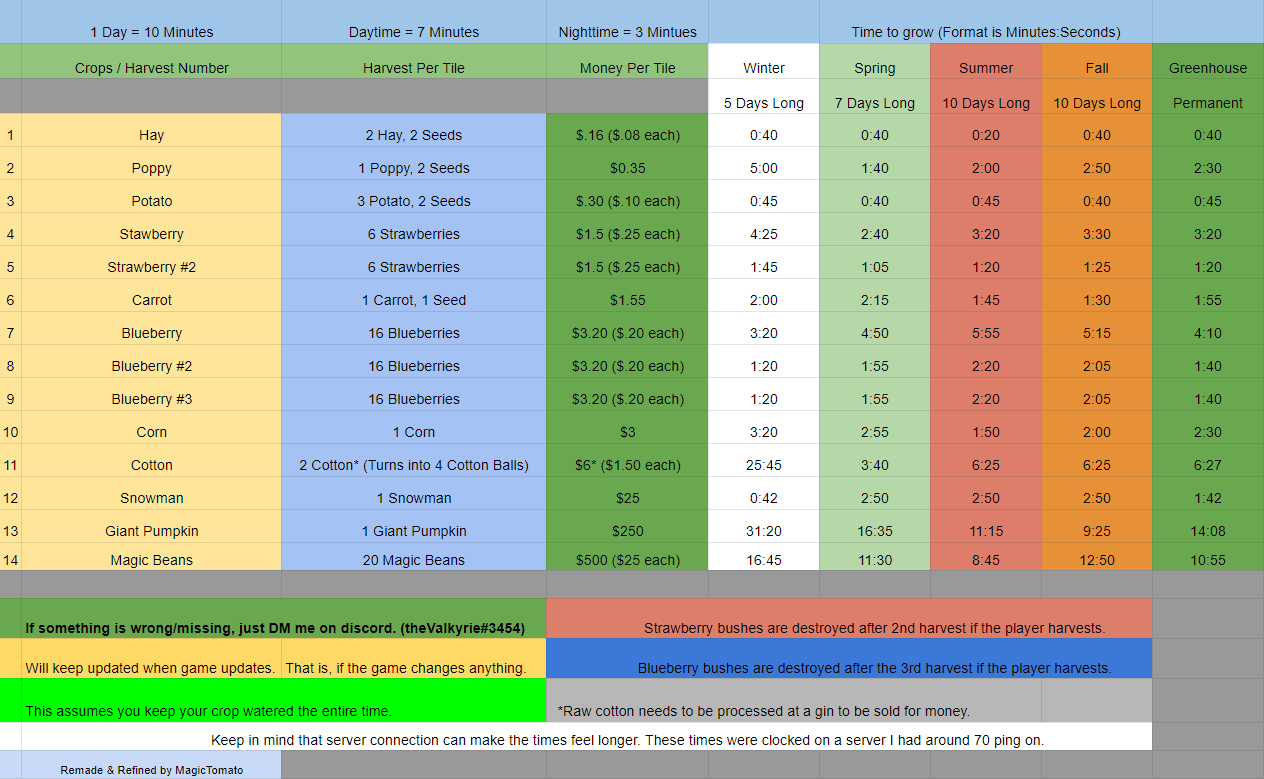
Task: Click Remade & Refined by MagicTomato credit
Action: [x=151, y=770]
